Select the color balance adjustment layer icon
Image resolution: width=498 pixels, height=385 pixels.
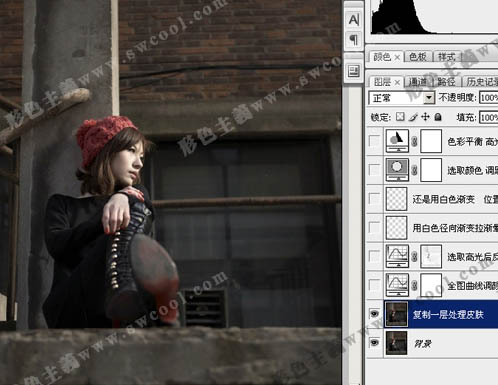(x=397, y=141)
